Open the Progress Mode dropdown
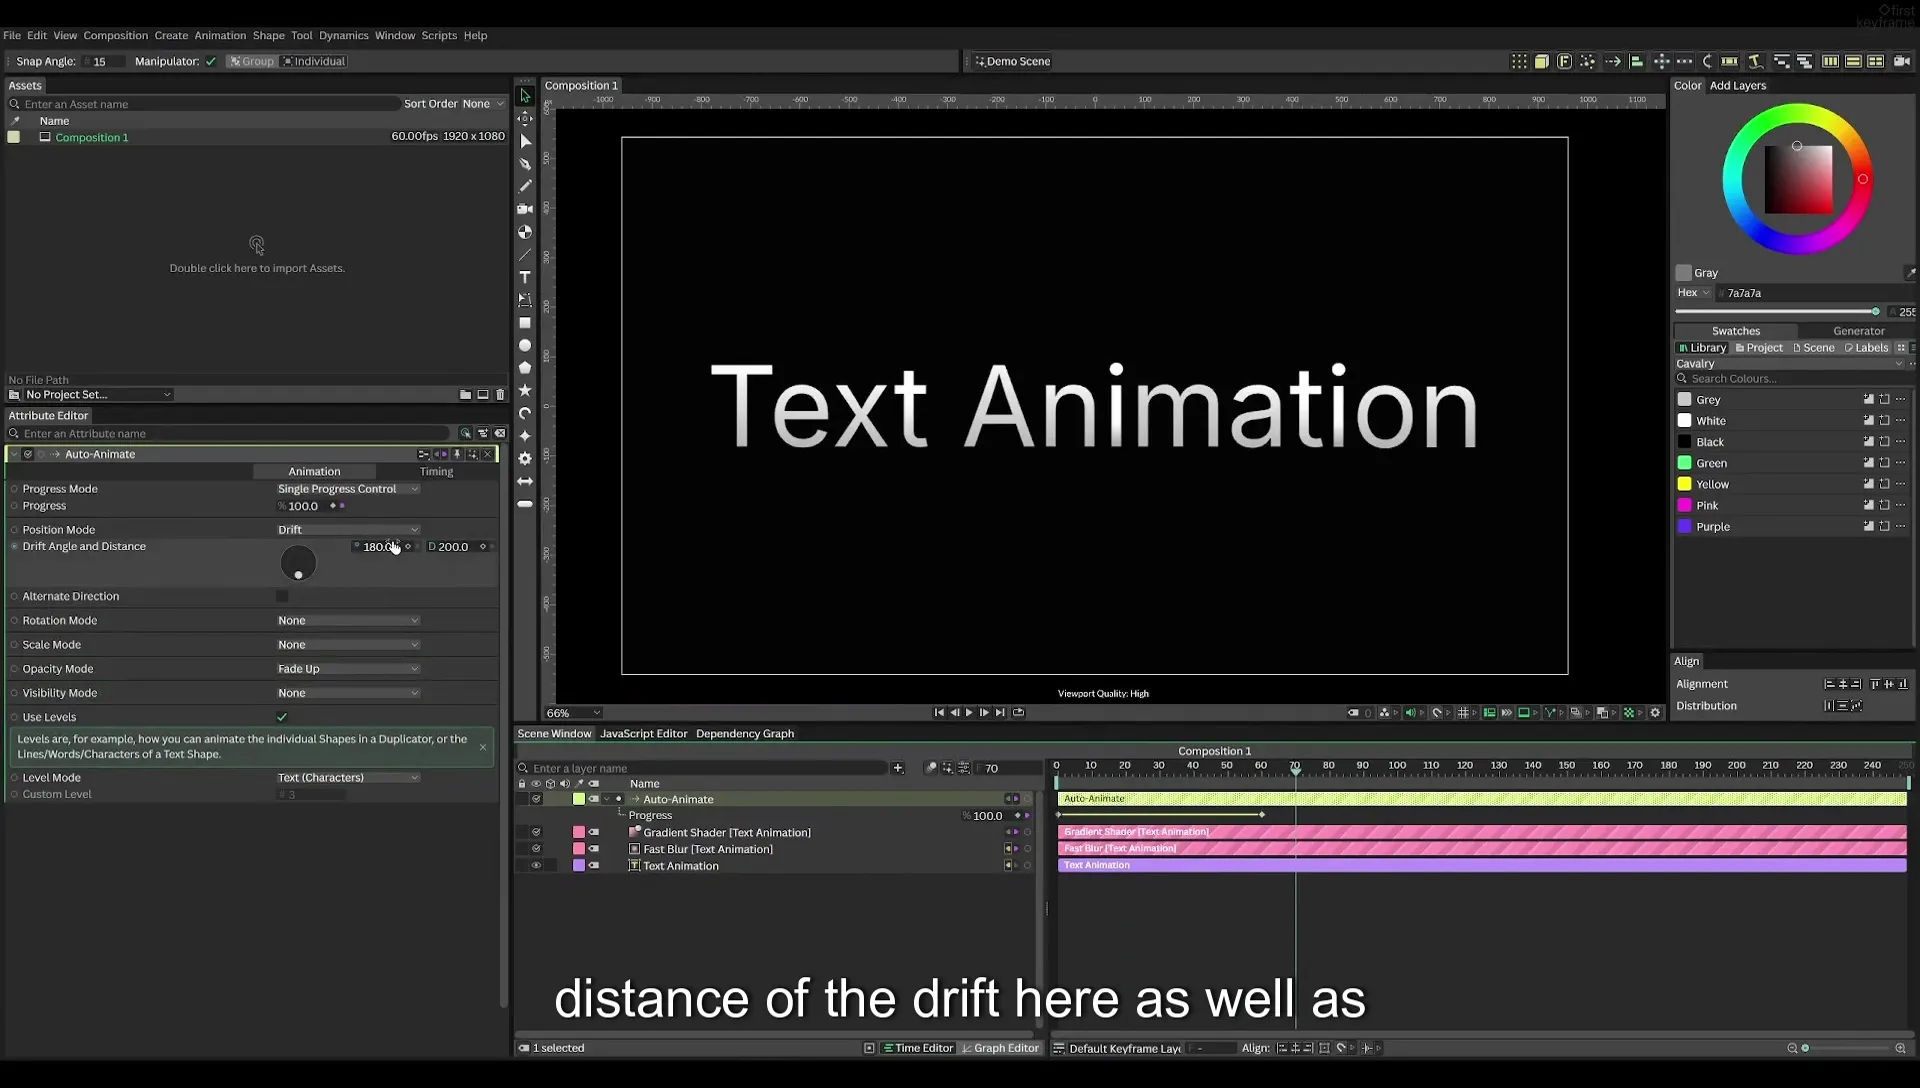The width and height of the screenshot is (1920, 1088). pyautogui.click(x=348, y=489)
